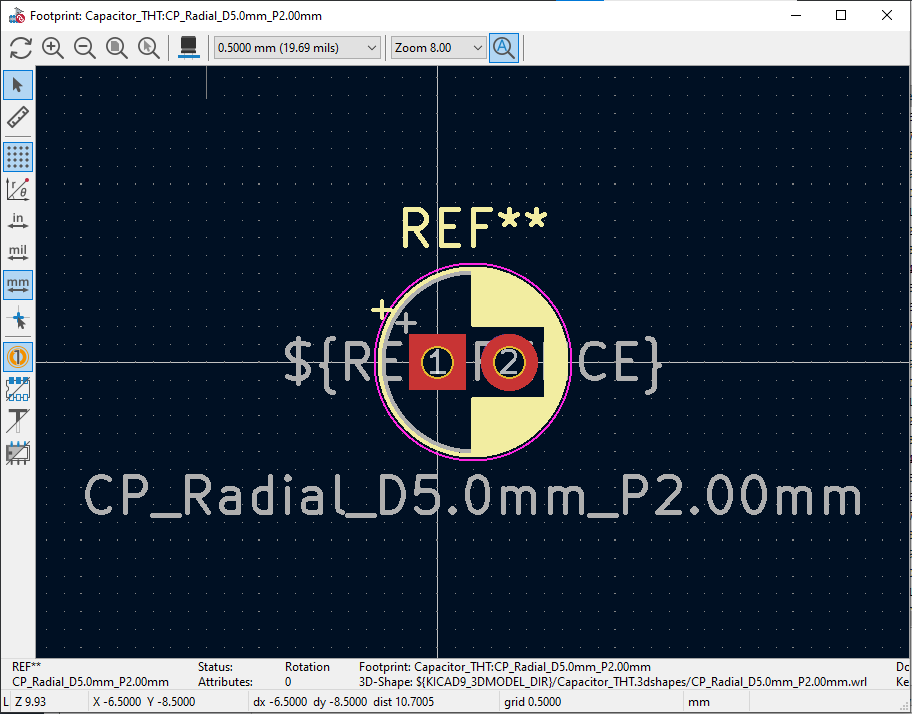The width and height of the screenshot is (912, 714).
Task: Maximize the footprint viewer window
Action: click(841, 15)
